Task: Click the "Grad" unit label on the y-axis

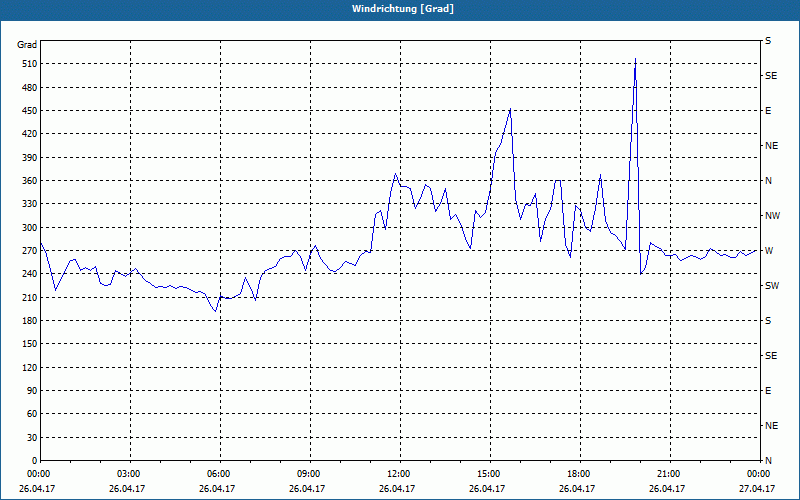Action: (x=27, y=45)
